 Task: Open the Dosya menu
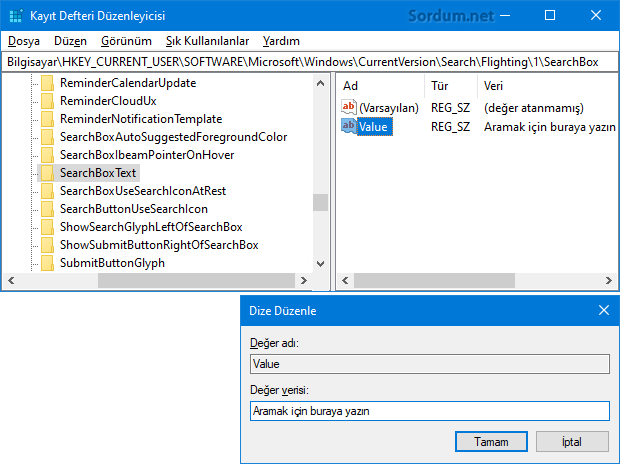pyautogui.click(x=24, y=41)
